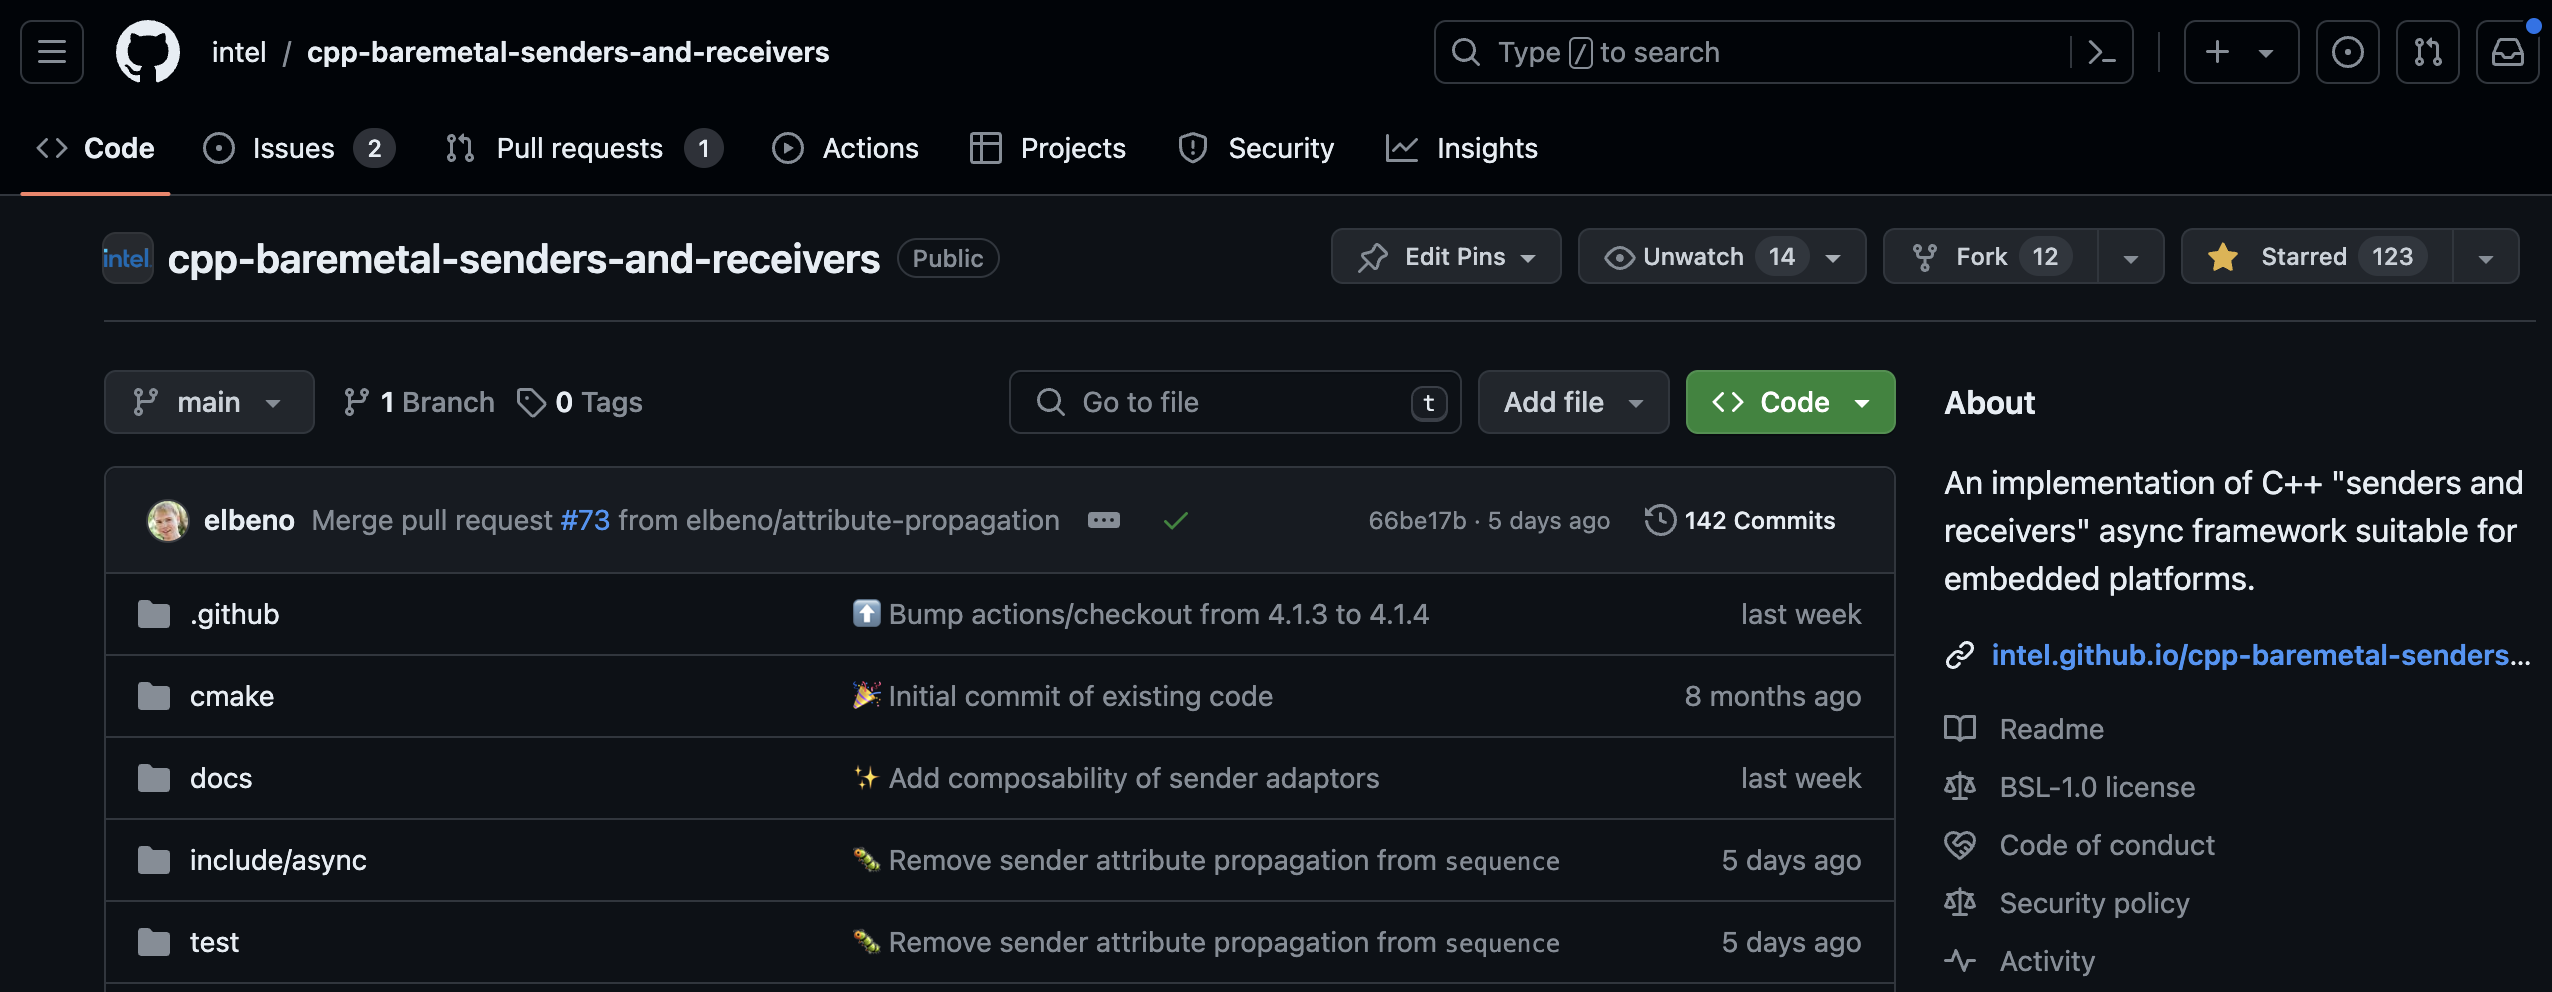Click the intel owner link in breadcrumb
The height and width of the screenshot is (992, 2552).
tap(239, 52)
